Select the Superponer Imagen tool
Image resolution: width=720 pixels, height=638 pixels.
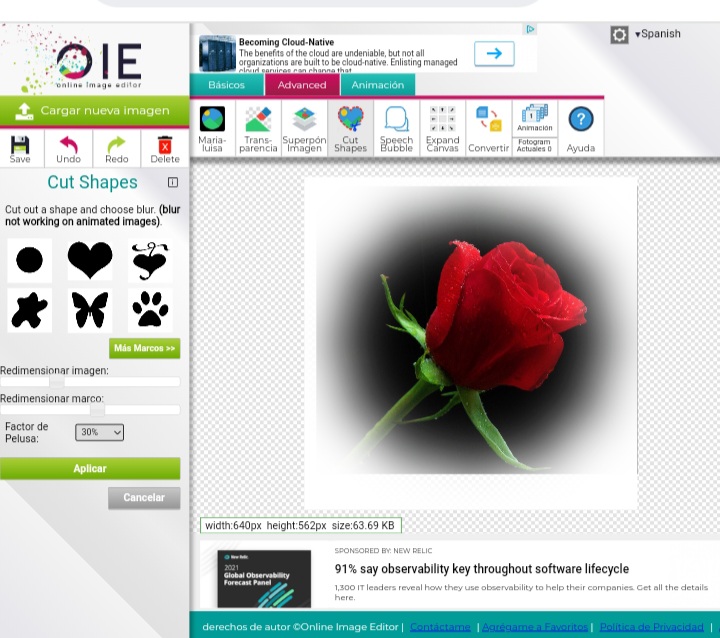point(304,127)
